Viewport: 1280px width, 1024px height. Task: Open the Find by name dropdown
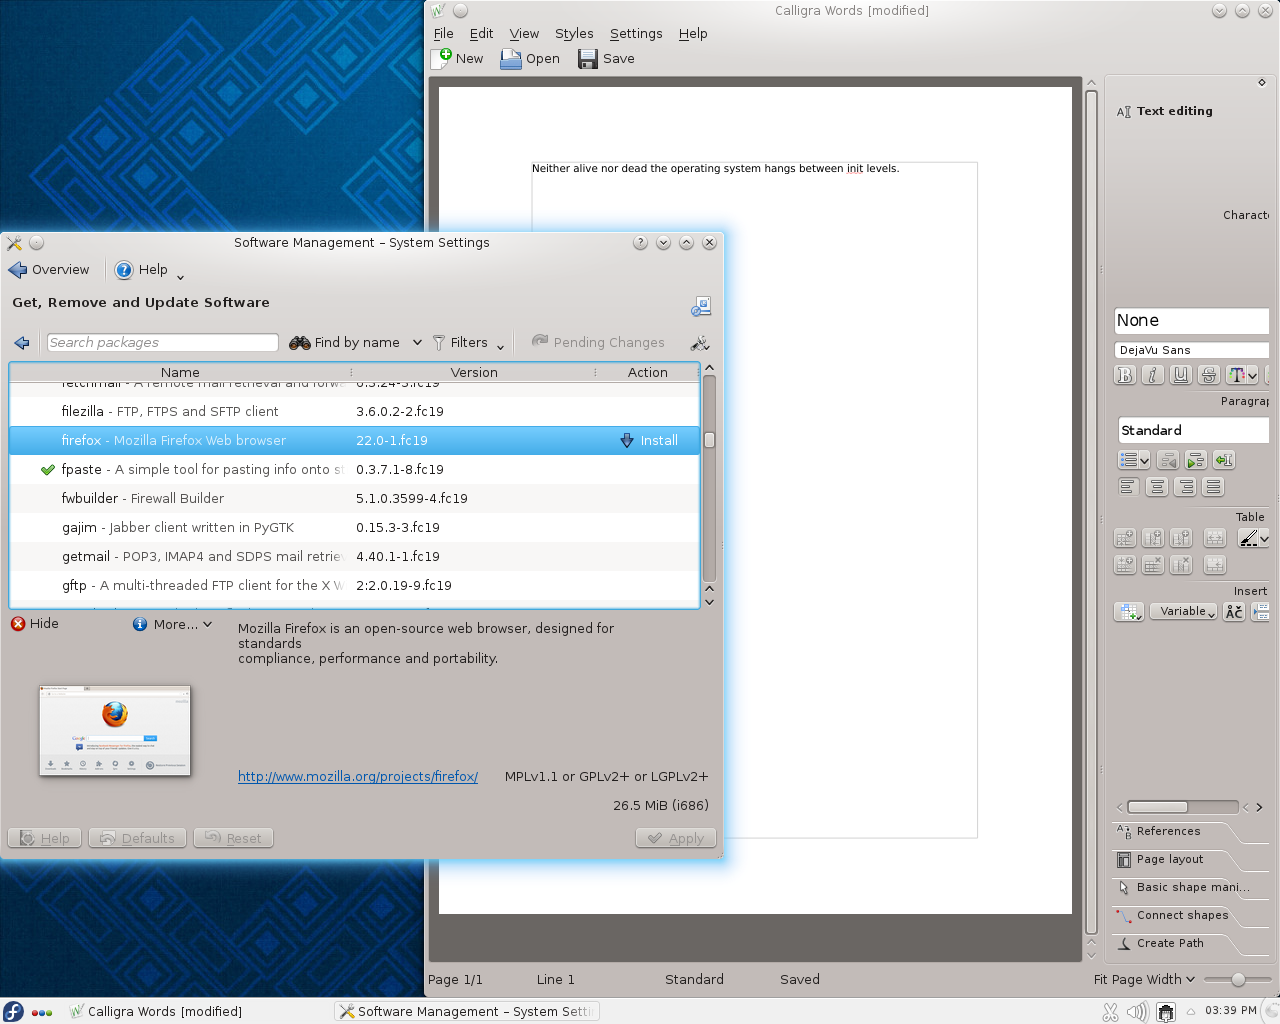pyautogui.click(x=356, y=343)
